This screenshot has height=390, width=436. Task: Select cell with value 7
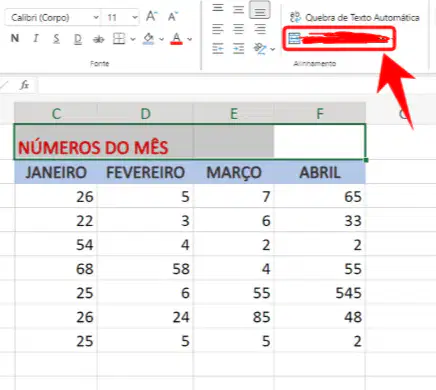coord(234,196)
